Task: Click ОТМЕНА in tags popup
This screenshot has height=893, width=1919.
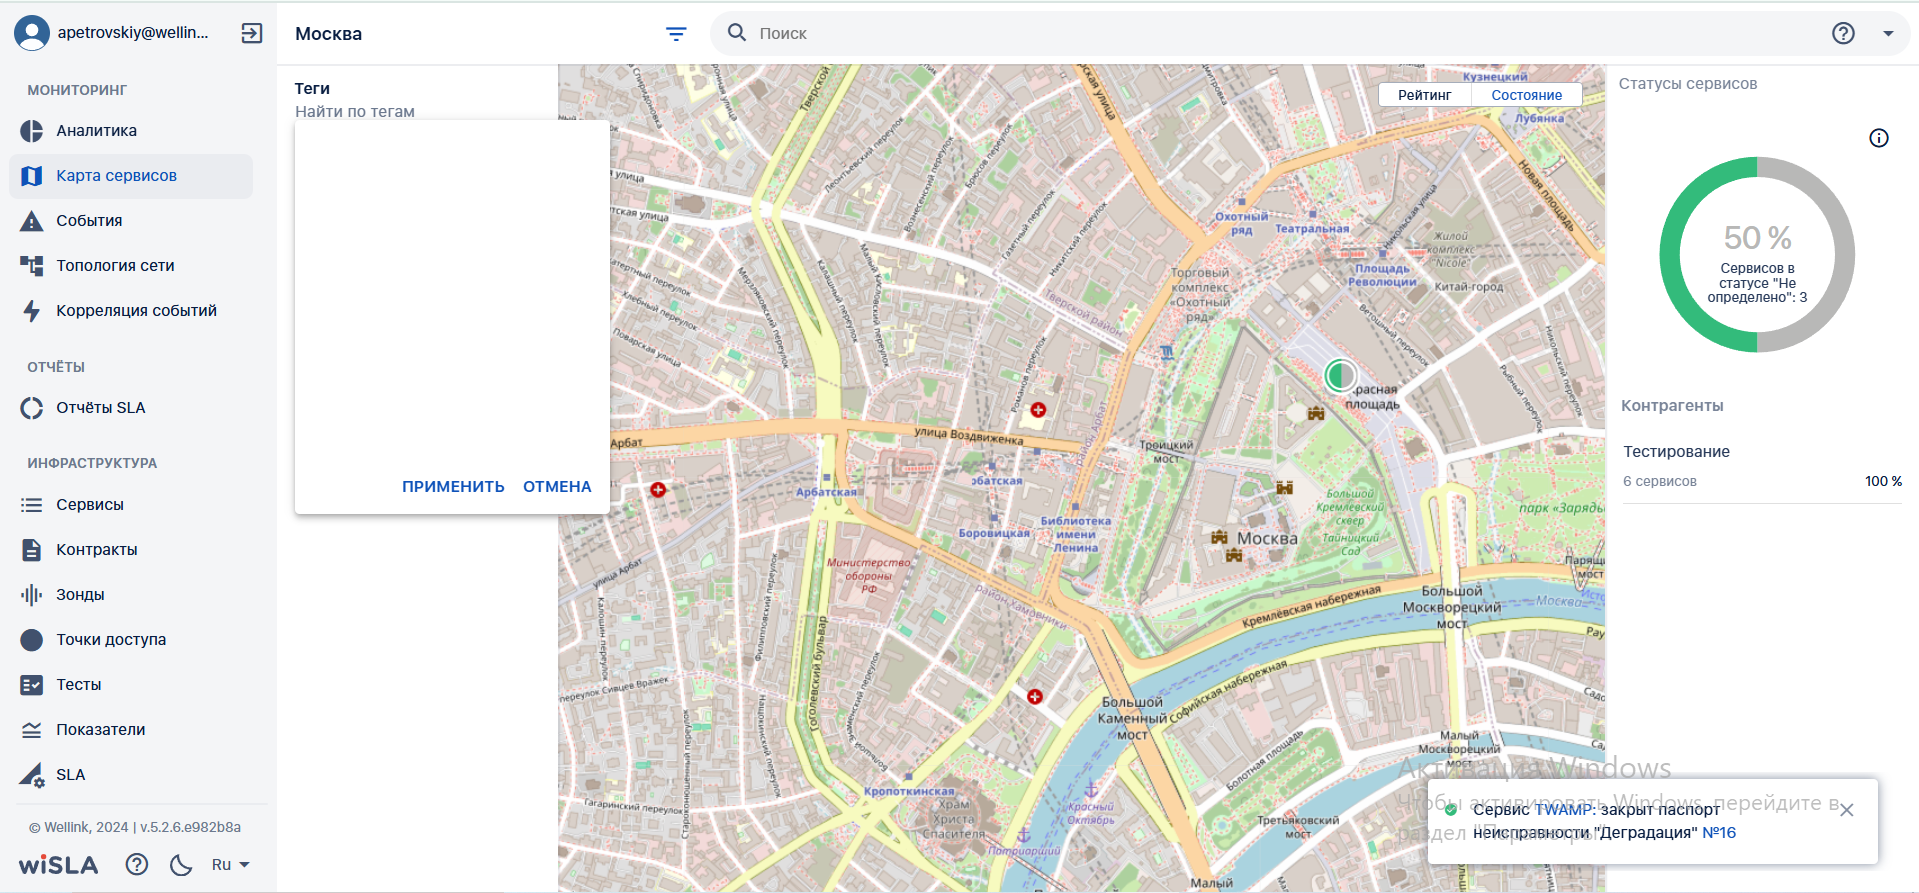Action: point(557,487)
